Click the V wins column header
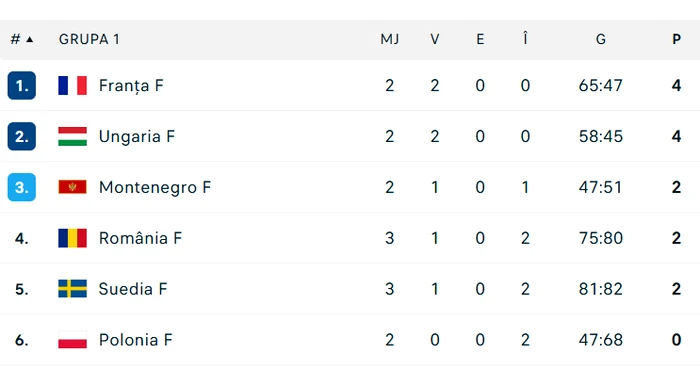Viewport: 700px width, 366px height. click(x=435, y=39)
